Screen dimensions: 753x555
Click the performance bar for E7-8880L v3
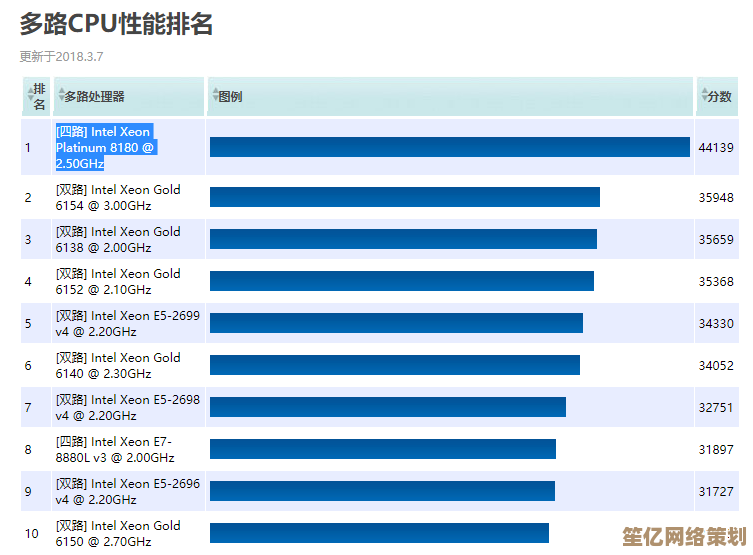pos(383,449)
